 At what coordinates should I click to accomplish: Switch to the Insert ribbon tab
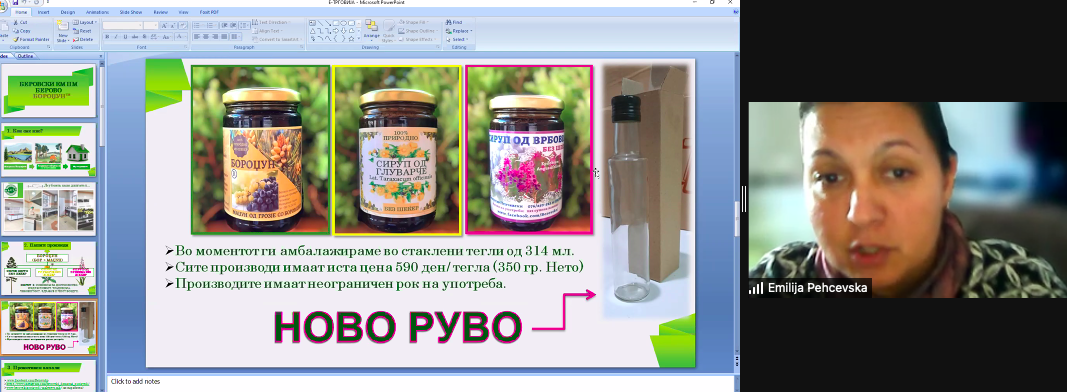[x=44, y=12]
